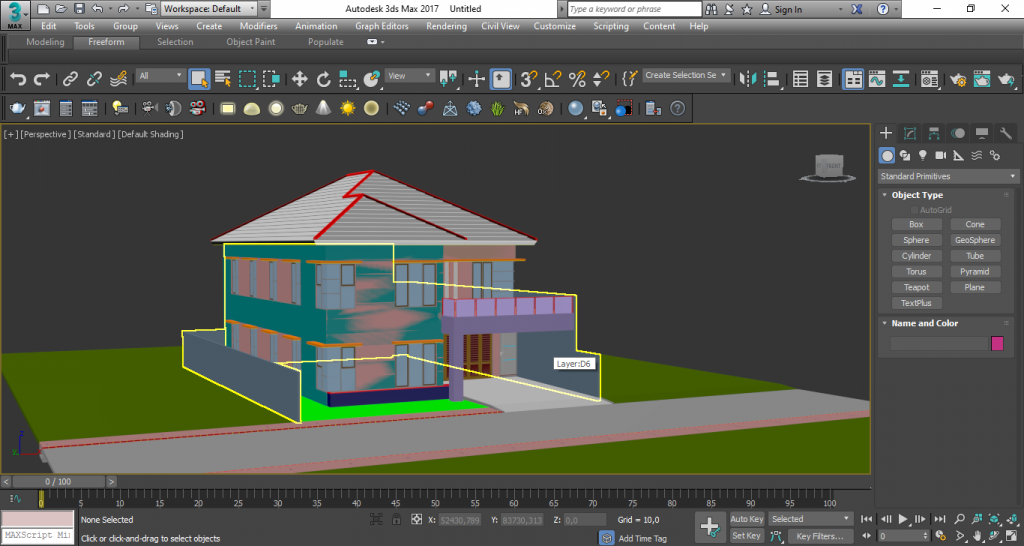Collapse the Object Type rollout
Image resolution: width=1024 pixels, height=546 pixels.
pos(917,195)
